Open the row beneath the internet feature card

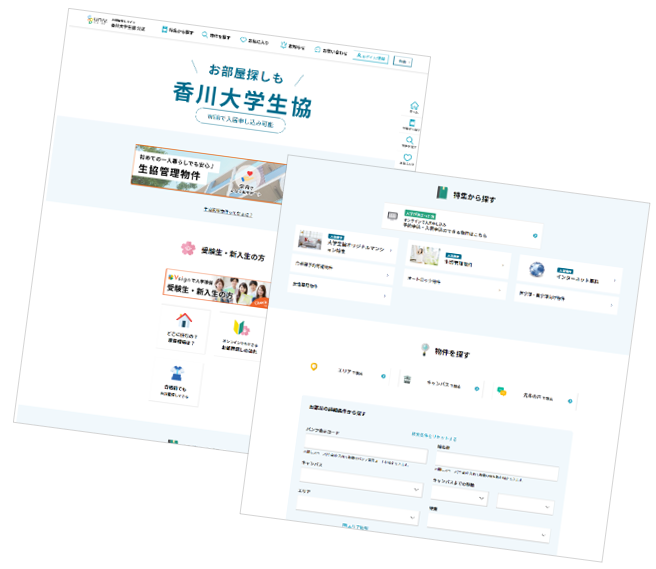click(x=566, y=300)
